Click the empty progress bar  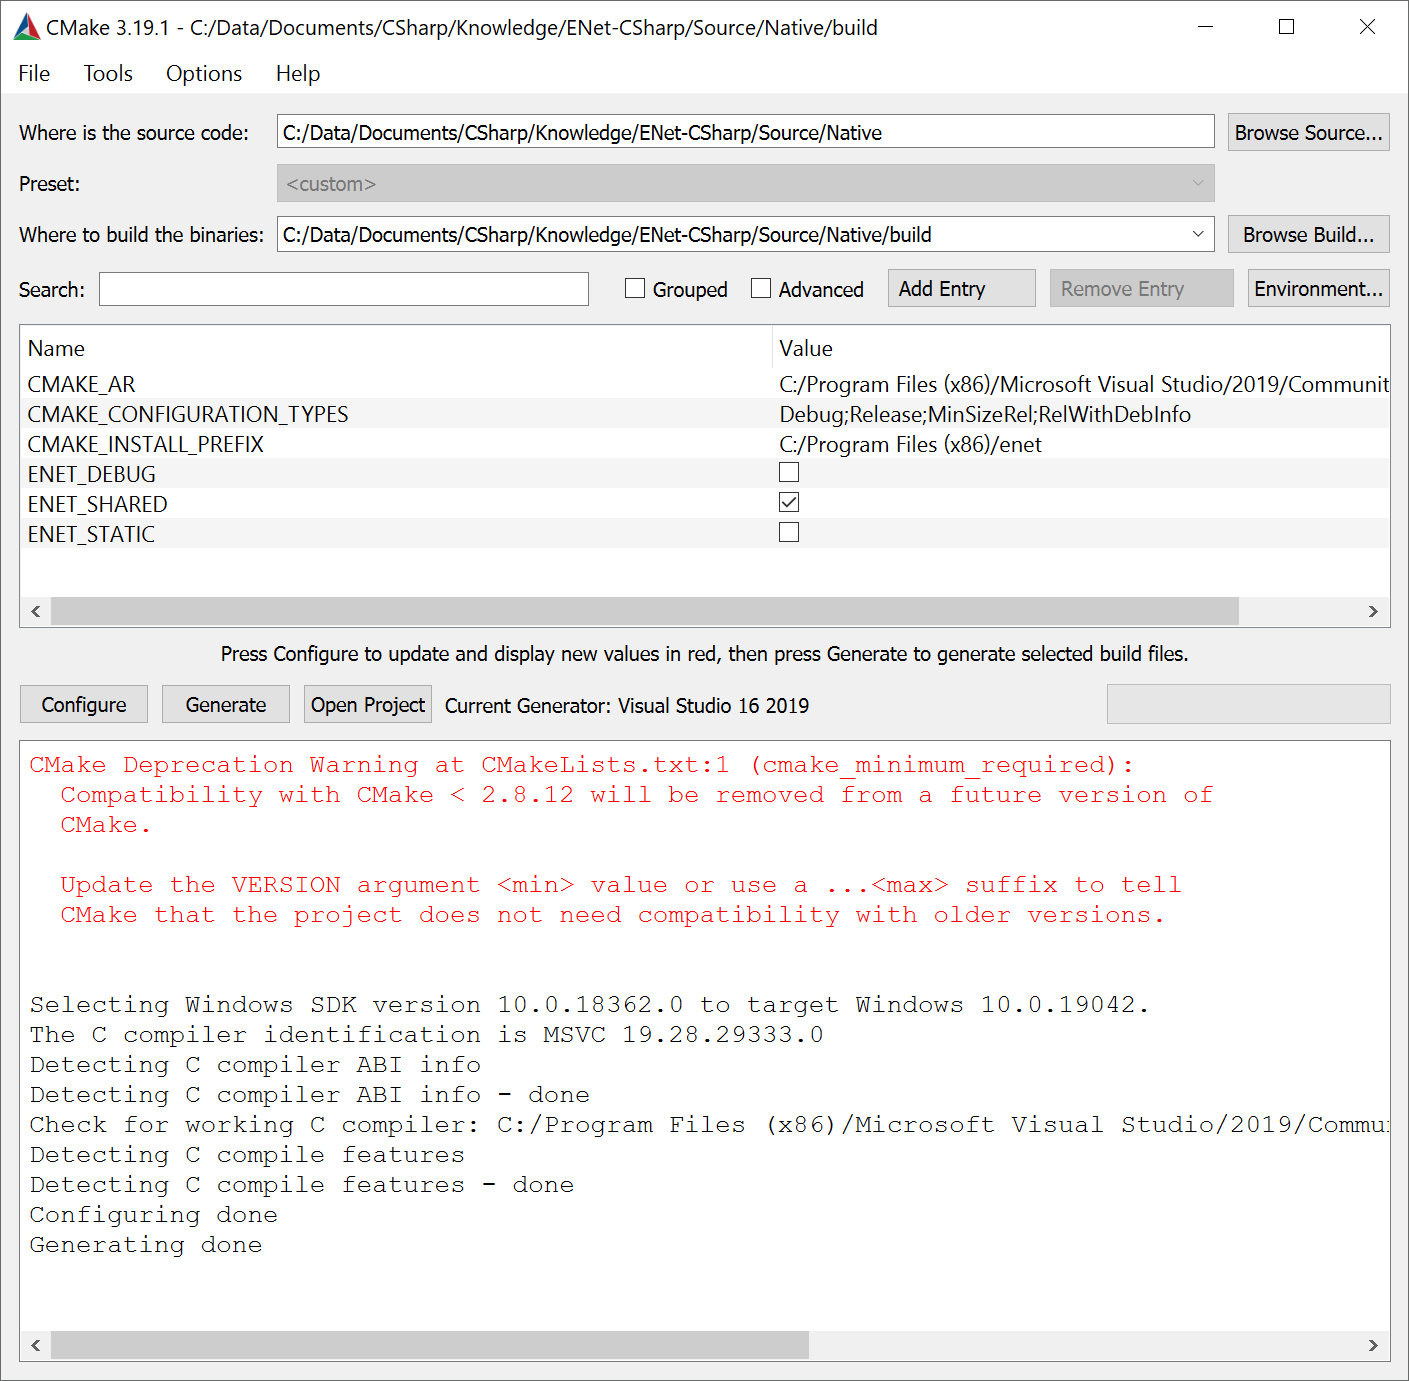(x=1248, y=704)
